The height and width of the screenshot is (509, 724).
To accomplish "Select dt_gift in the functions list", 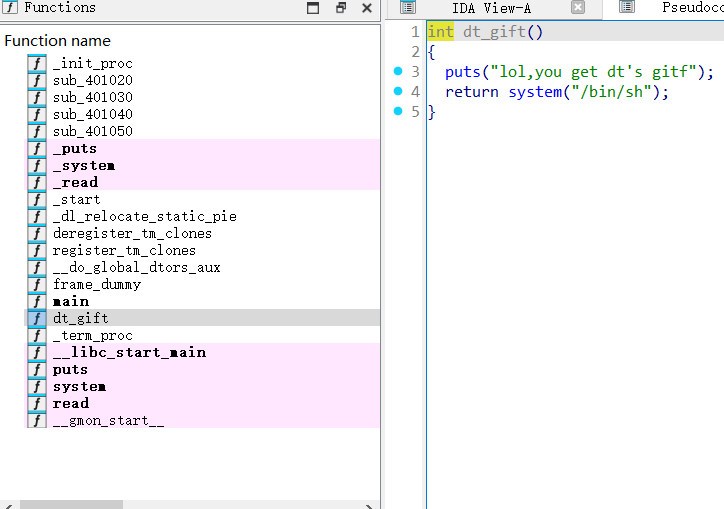I will point(81,319).
